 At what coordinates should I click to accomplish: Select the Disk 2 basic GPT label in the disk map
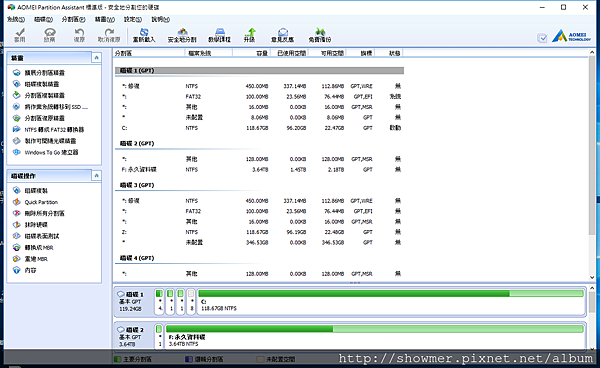pos(134,336)
